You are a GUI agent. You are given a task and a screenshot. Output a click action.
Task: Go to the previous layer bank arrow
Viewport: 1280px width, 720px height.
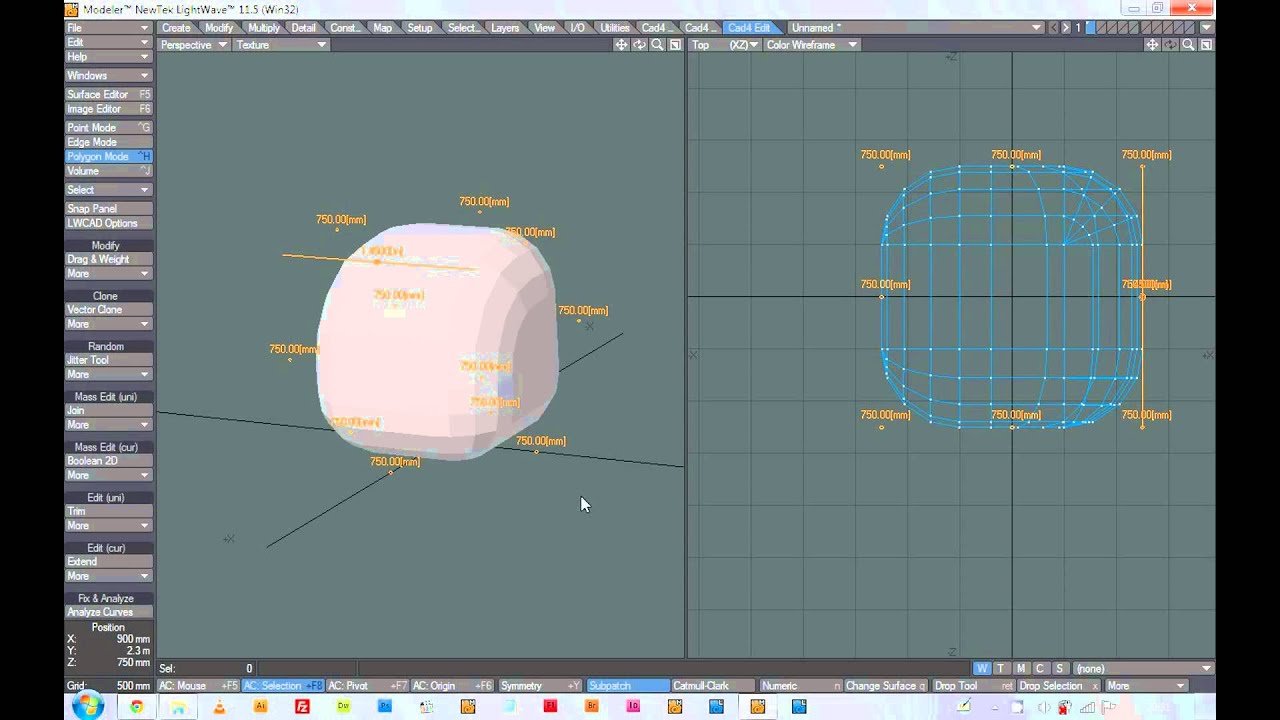coord(1054,28)
